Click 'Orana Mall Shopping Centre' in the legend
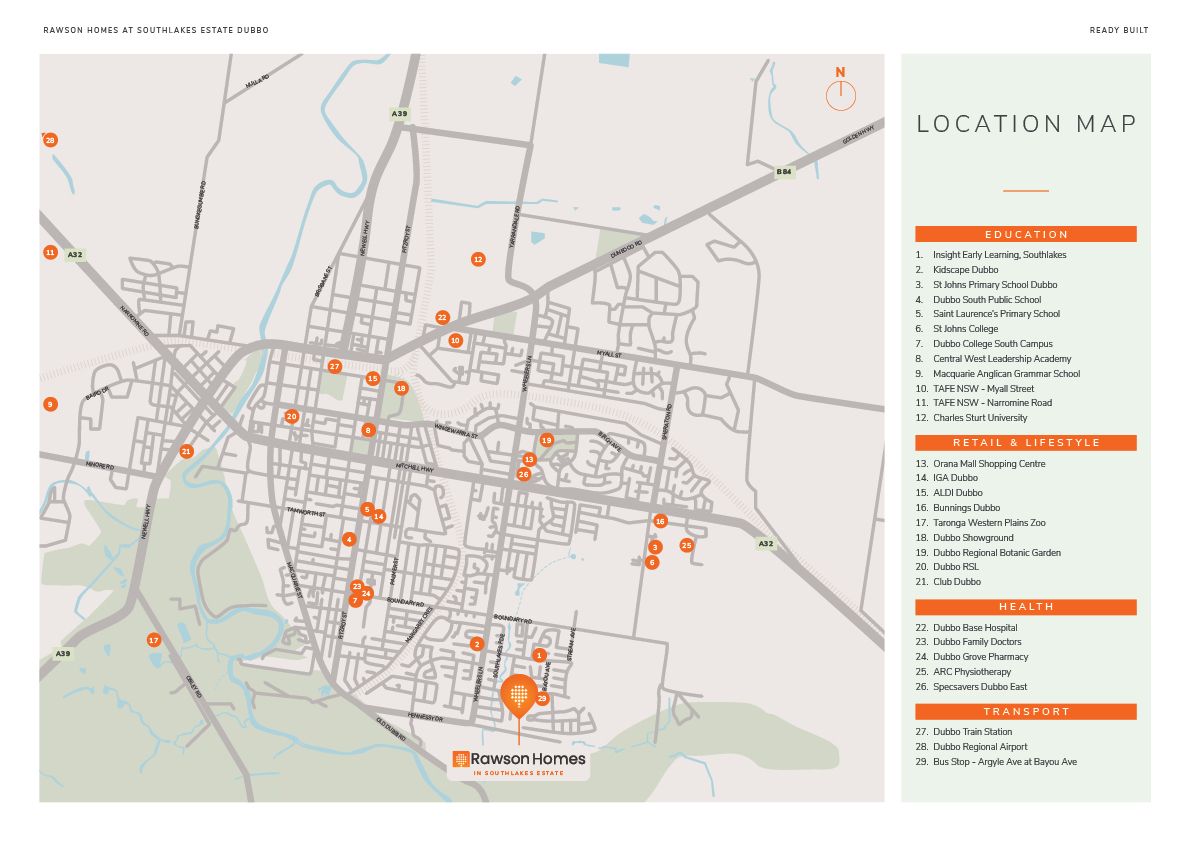1191x842 pixels. point(988,464)
